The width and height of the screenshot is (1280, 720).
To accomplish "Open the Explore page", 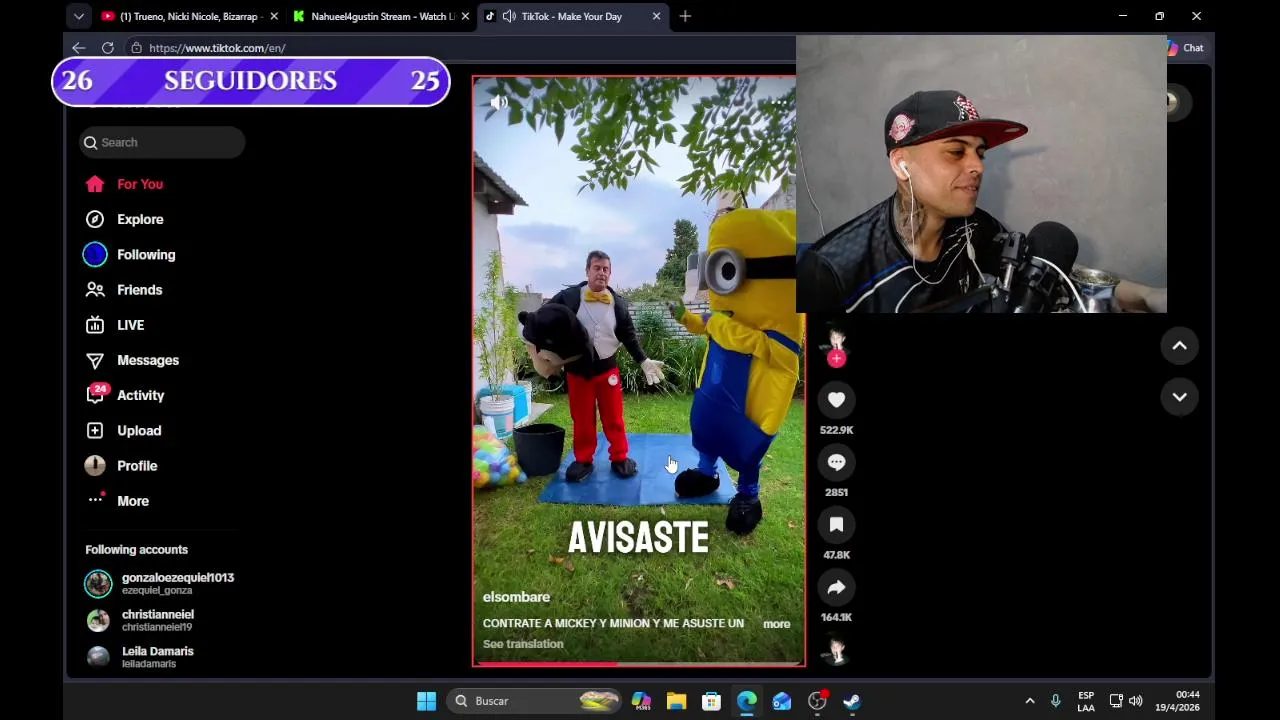I will click(x=124, y=219).
